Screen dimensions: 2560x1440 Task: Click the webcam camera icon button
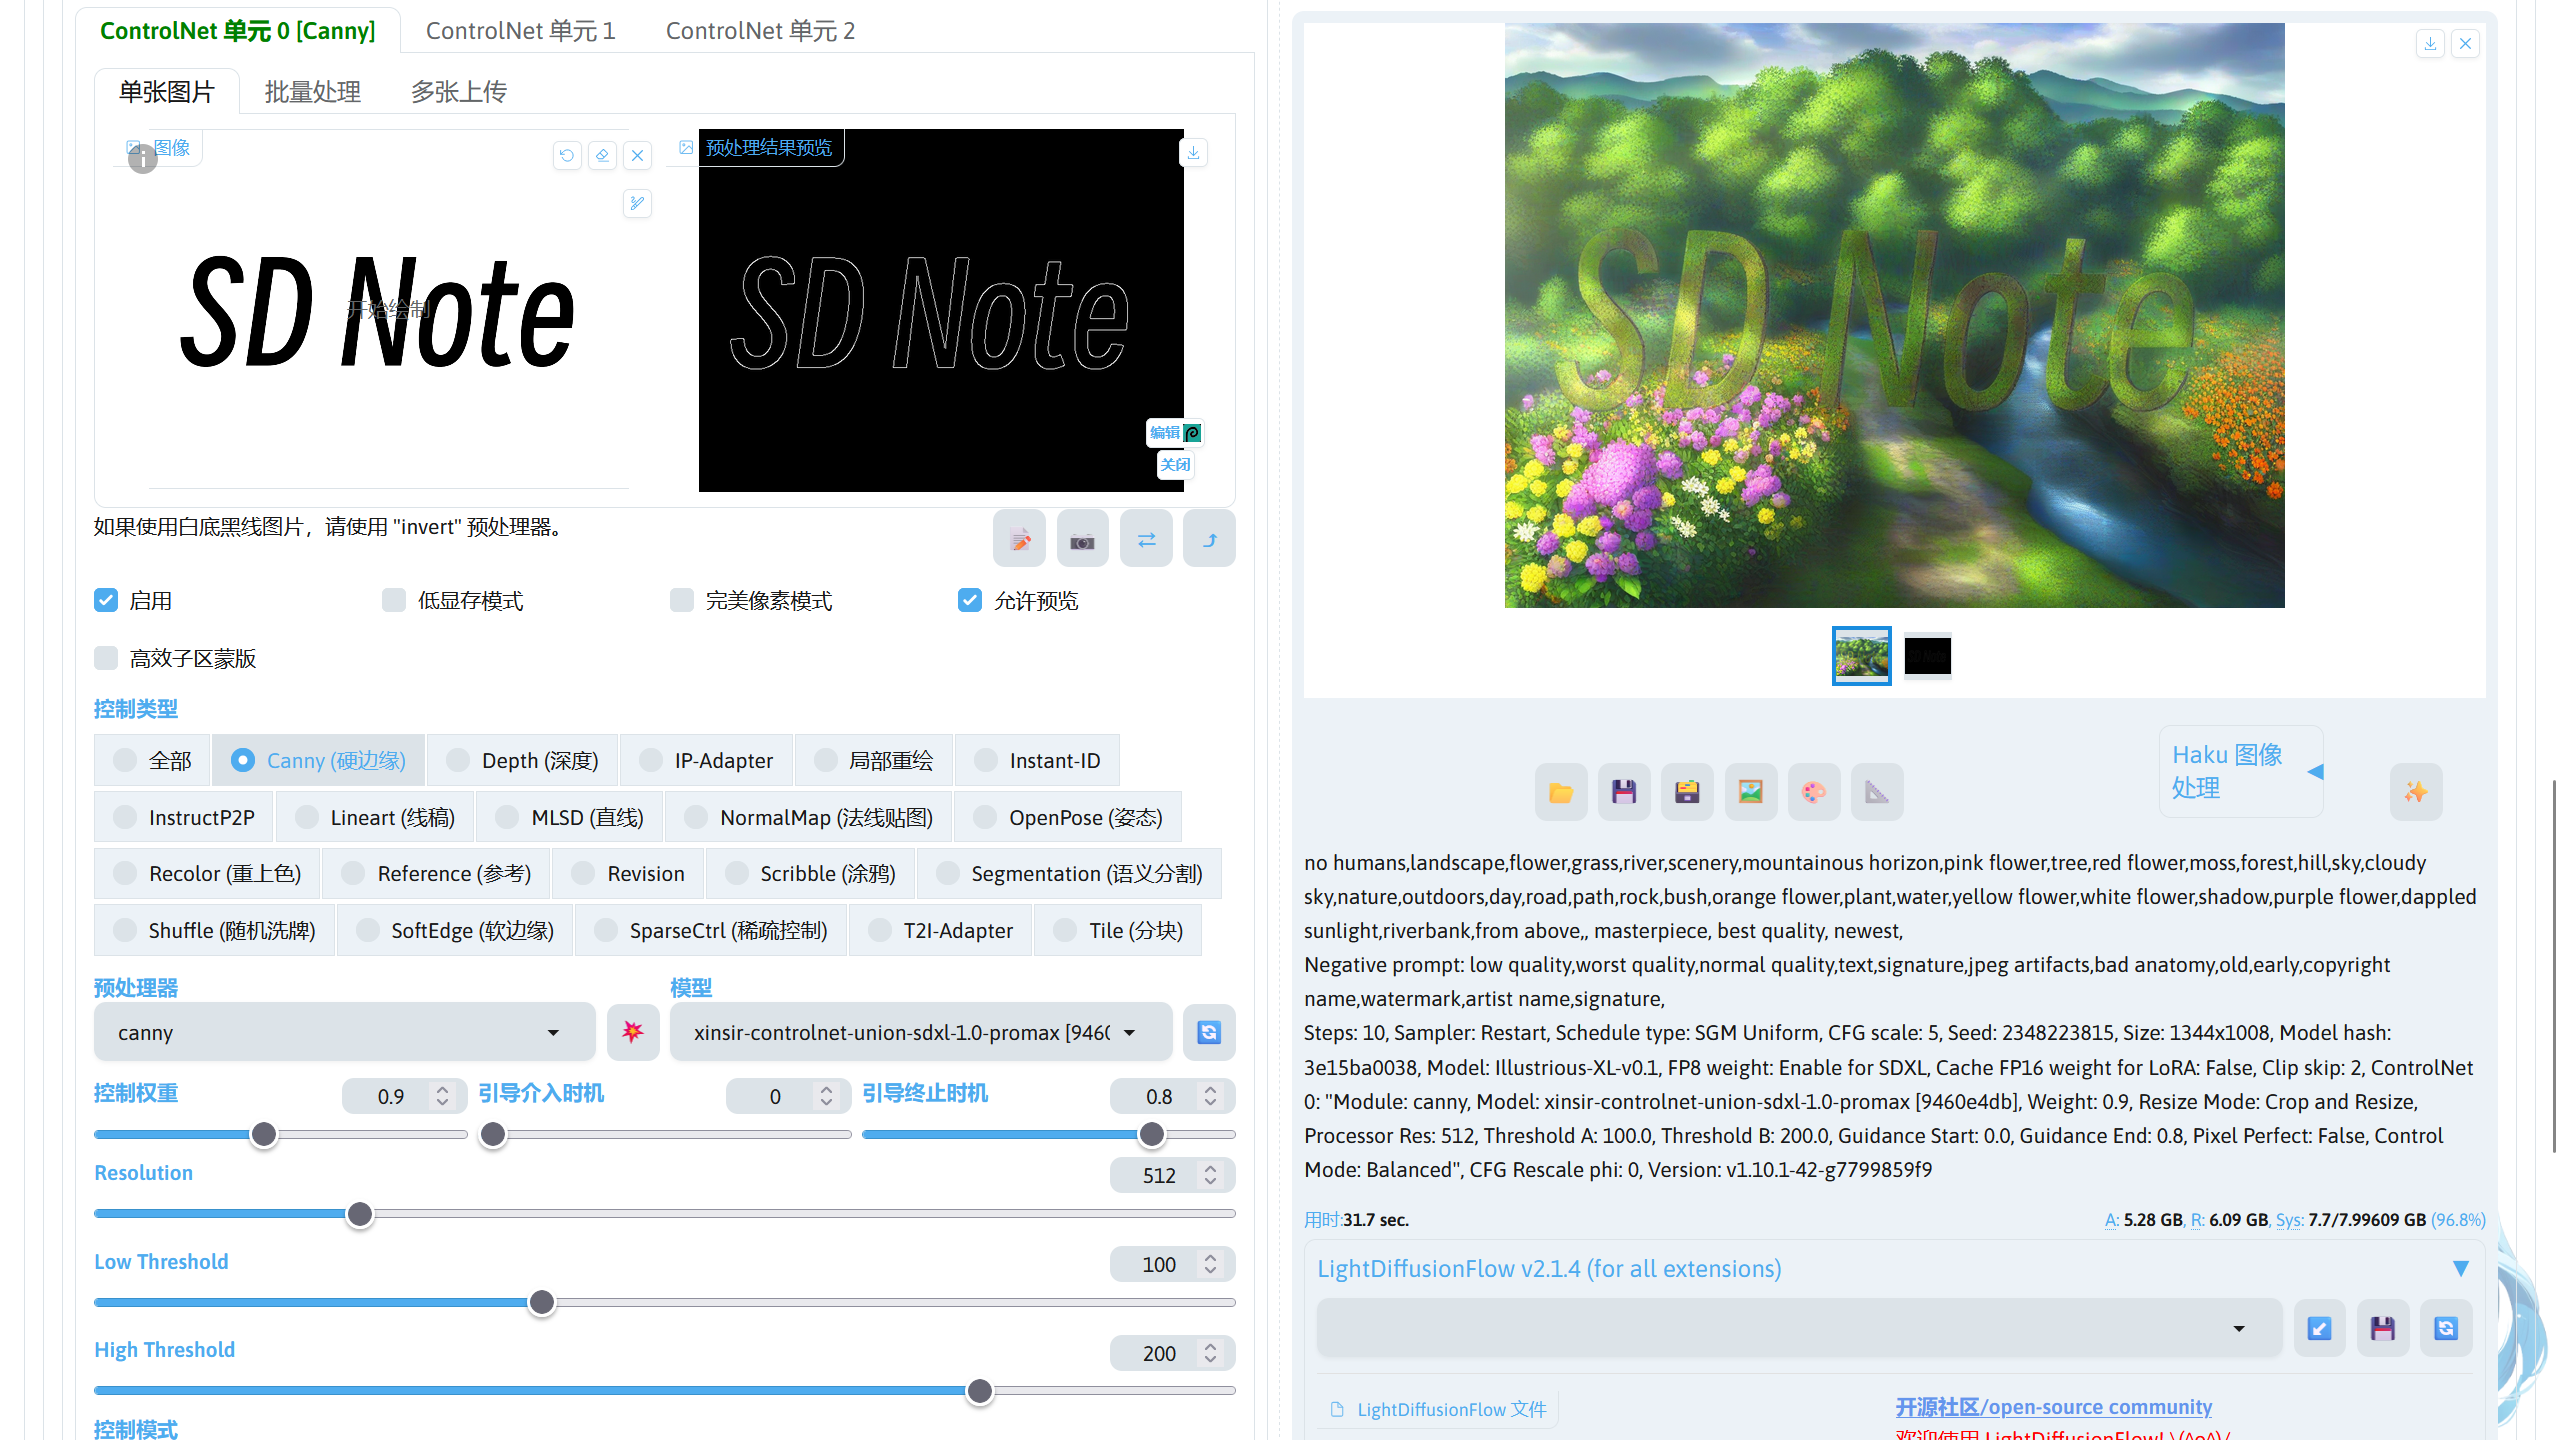click(x=1082, y=540)
